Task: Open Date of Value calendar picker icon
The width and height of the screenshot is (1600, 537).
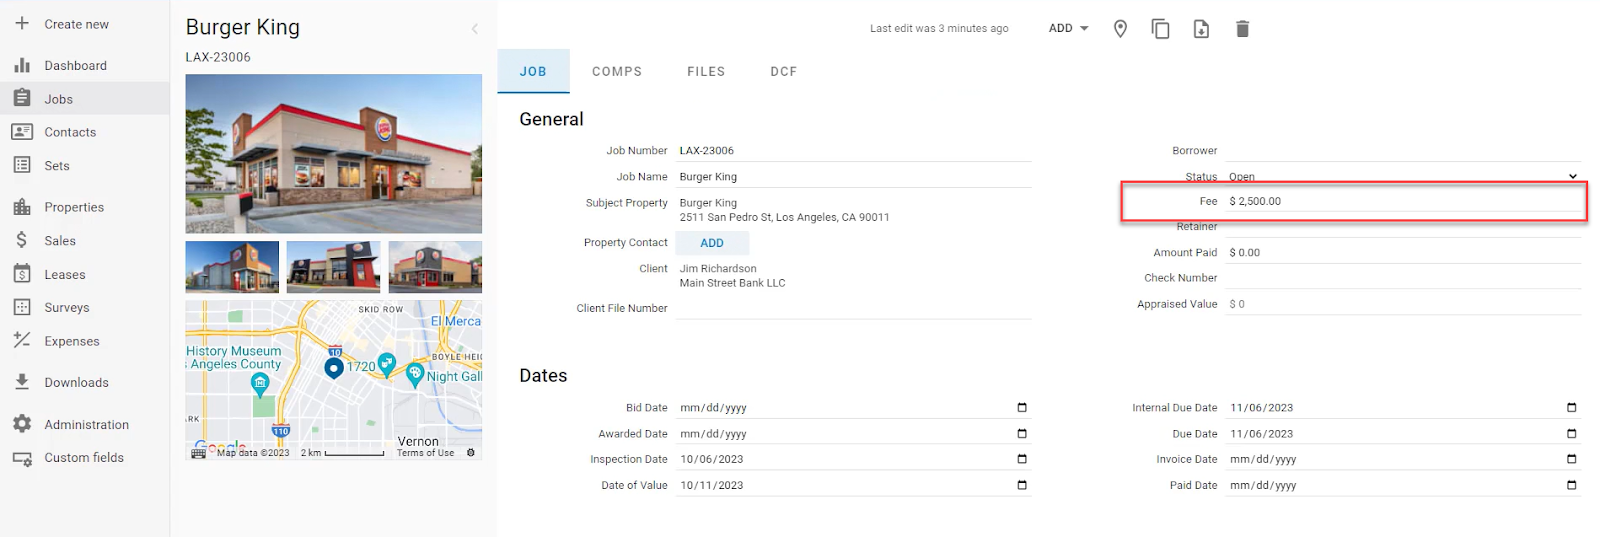Action: click(x=1022, y=485)
